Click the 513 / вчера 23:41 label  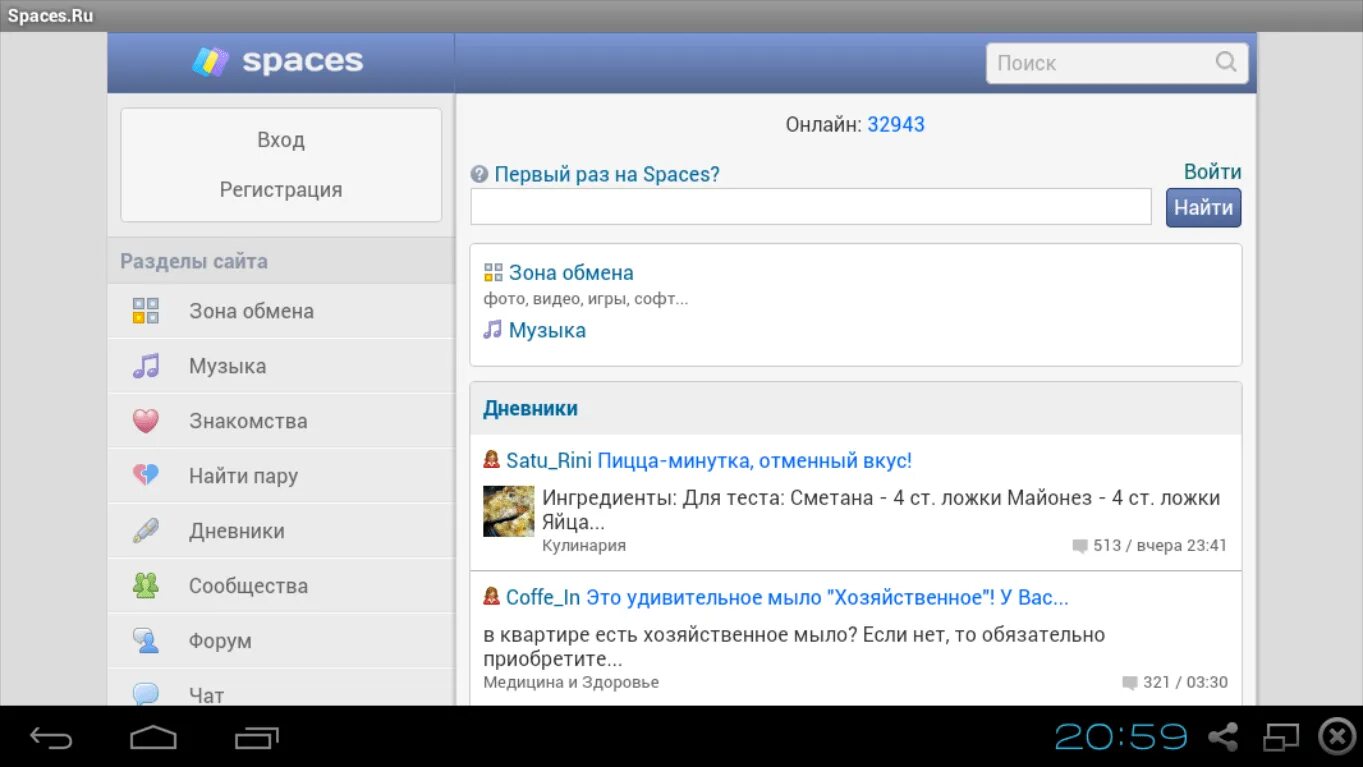[1160, 546]
